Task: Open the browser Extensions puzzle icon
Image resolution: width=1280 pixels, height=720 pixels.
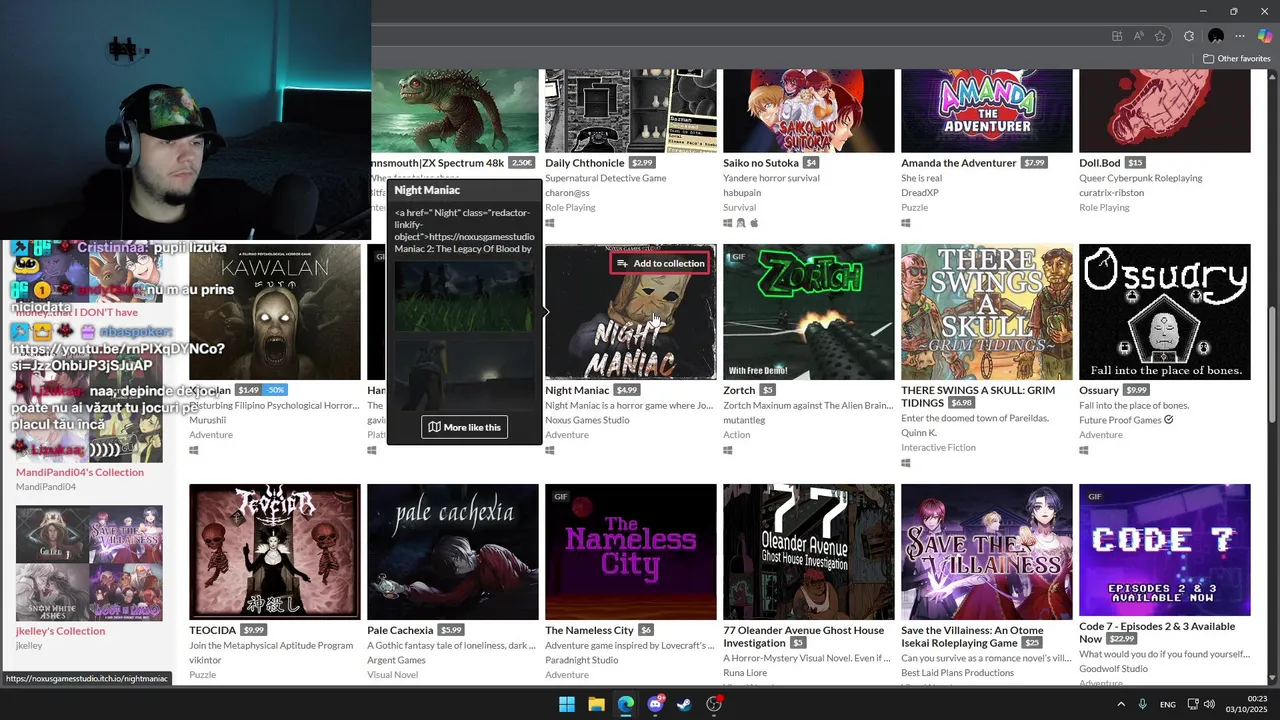Action: [1189, 36]
